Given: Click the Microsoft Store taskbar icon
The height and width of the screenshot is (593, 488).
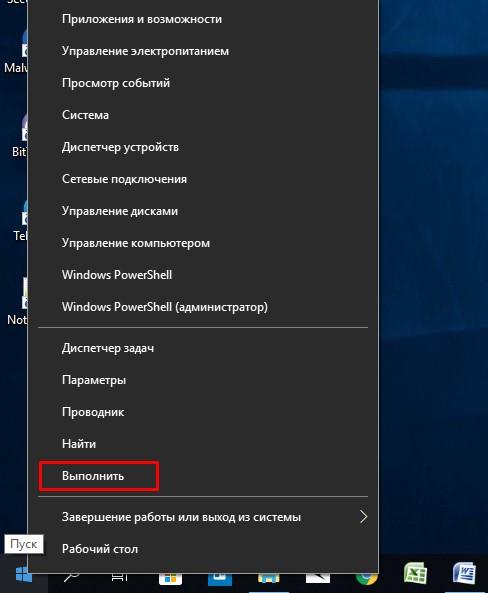Looking at the screenshot, I should pos(170,579).
